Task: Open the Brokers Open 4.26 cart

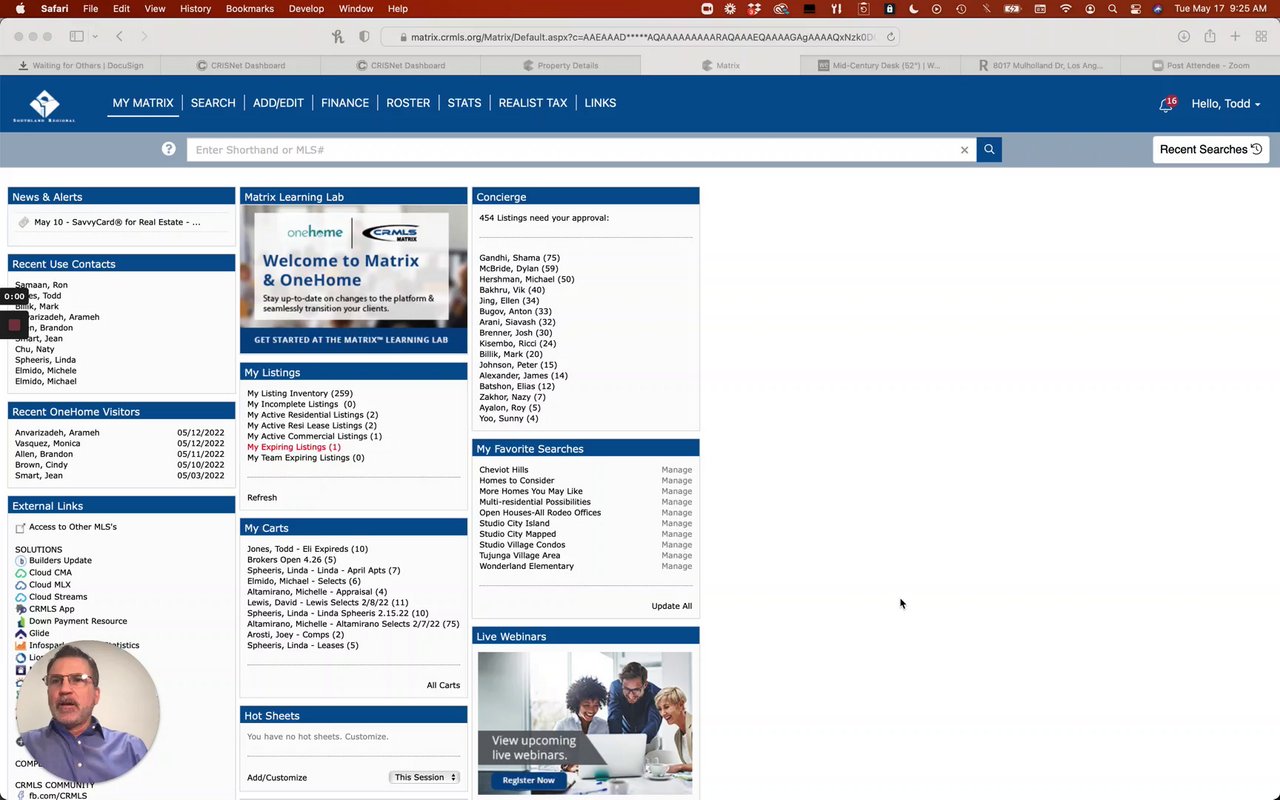Action: 291,560
